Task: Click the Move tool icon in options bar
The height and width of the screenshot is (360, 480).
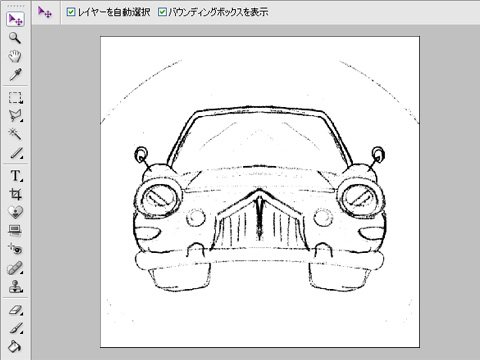Action: 45,12
